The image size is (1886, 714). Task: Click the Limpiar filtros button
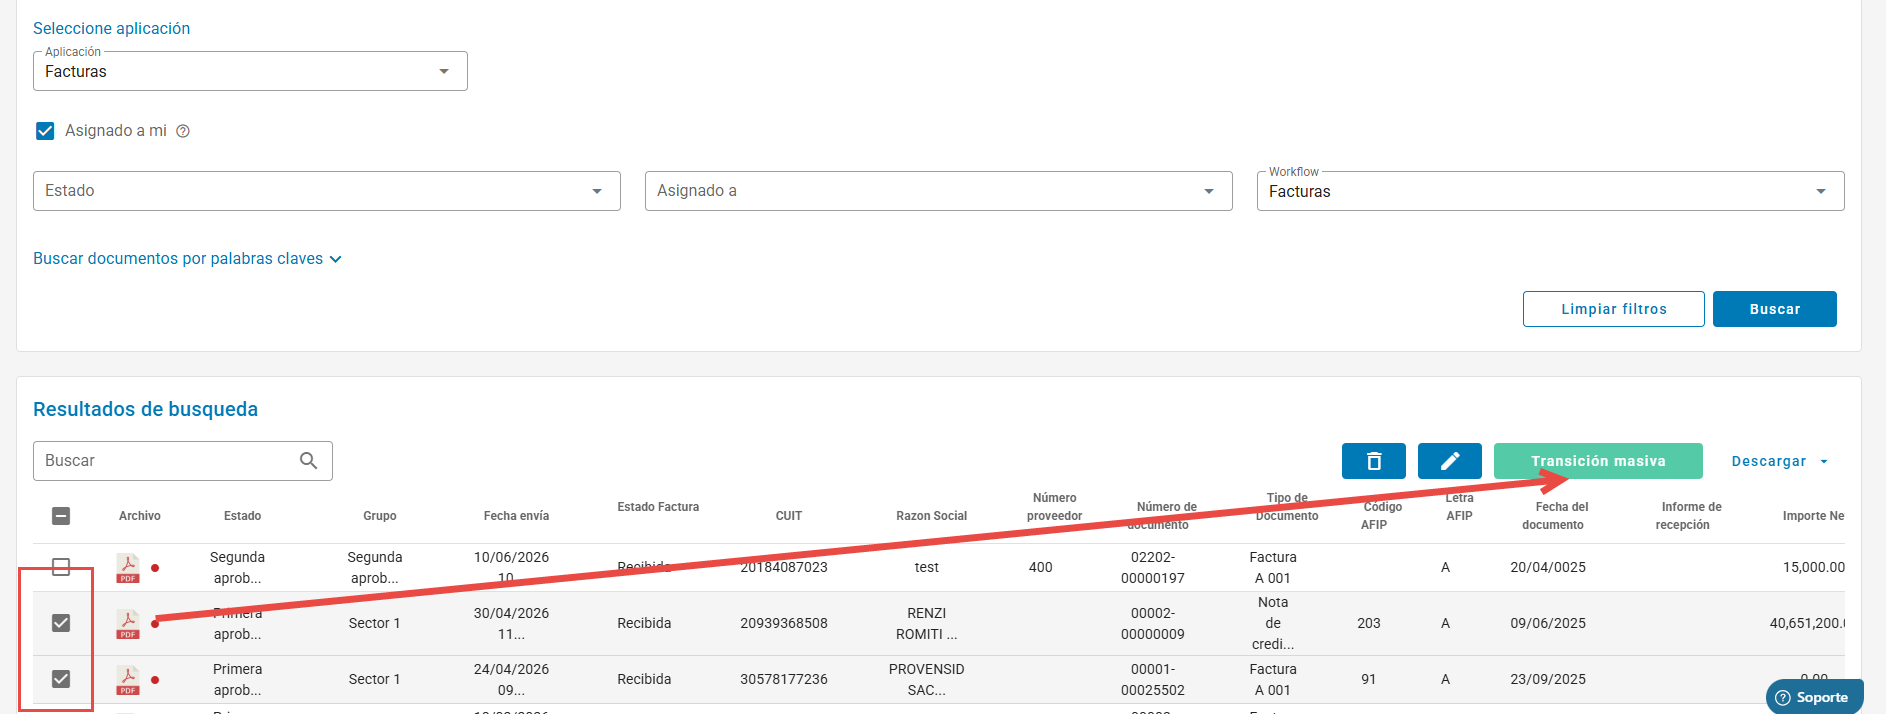1614,309
